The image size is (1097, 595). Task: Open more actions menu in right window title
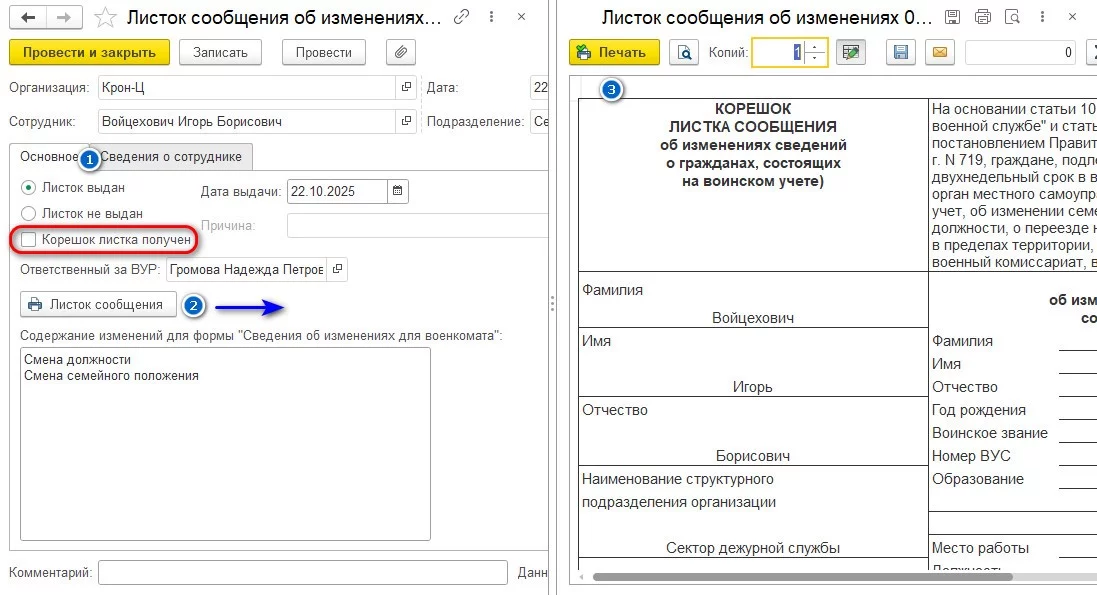point(1042,17)
